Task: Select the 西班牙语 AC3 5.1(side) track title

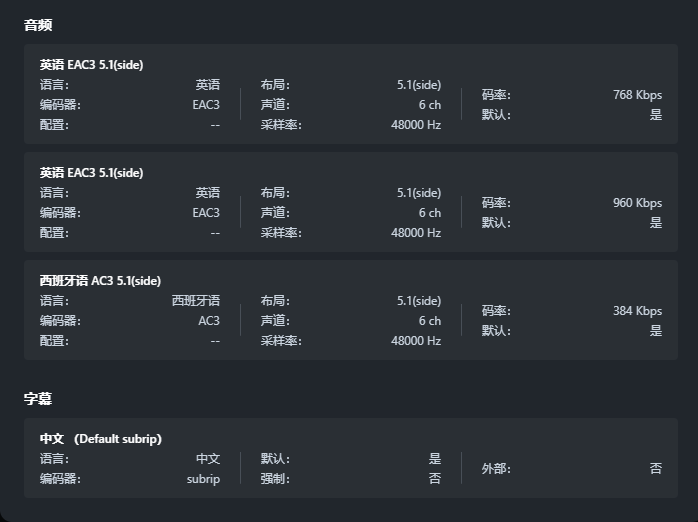Action: 100,281
